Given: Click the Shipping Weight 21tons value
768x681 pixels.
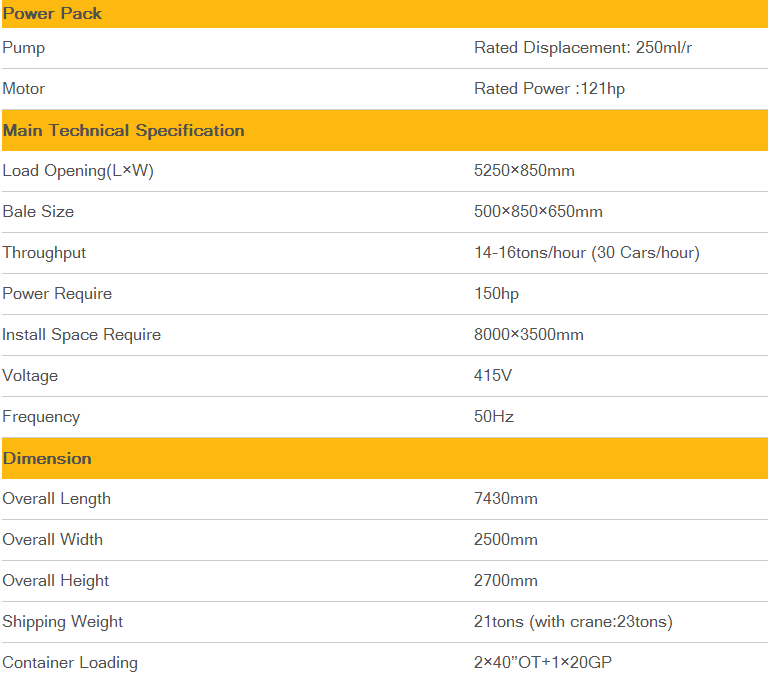Looking at the screenshot, I should pos(573,622).
